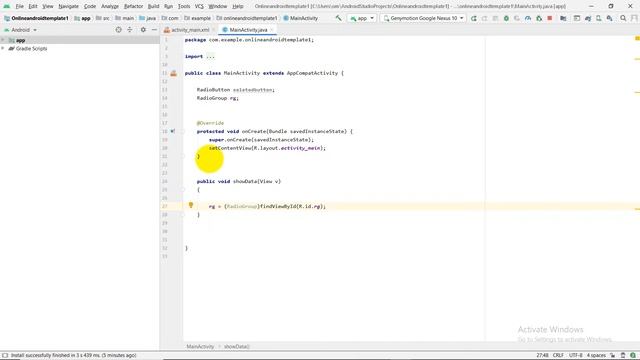Click the Profile app gauge icon
The width and height of the screenshot is (640, 360).
pyautogui.click(x=528, y=18)
